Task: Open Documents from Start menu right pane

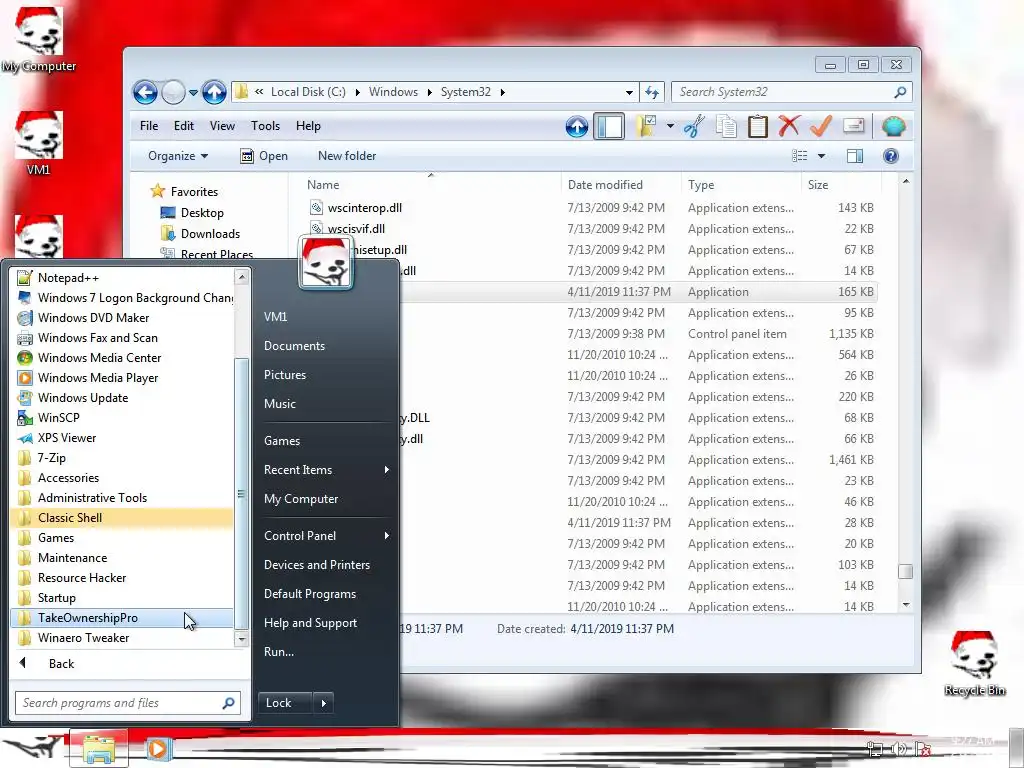Action: (294, 346)
